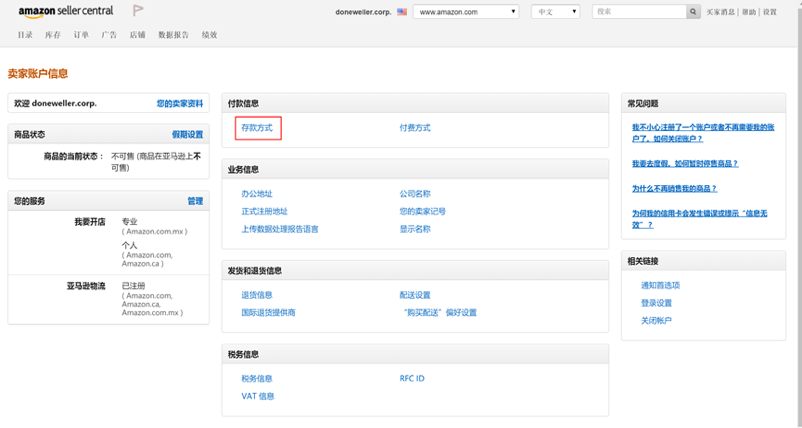Click the 卖家账户信息 page heading
Image resolution: width=802 pixels, height=428 pixels.
point(38,74)
